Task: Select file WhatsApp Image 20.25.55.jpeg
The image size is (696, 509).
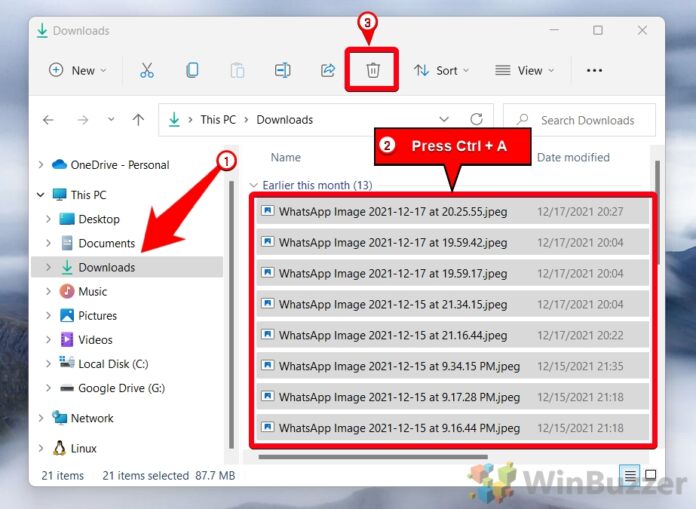Action: pyautogui.click(x=452, y=212)
